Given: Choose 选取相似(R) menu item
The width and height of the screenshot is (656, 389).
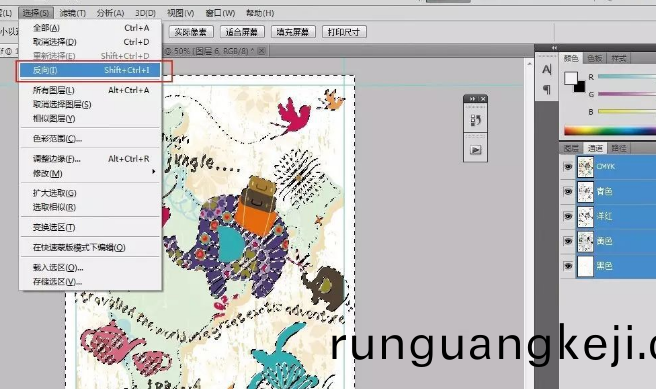Looking at the screenshot, I should (x=91, y=207).
